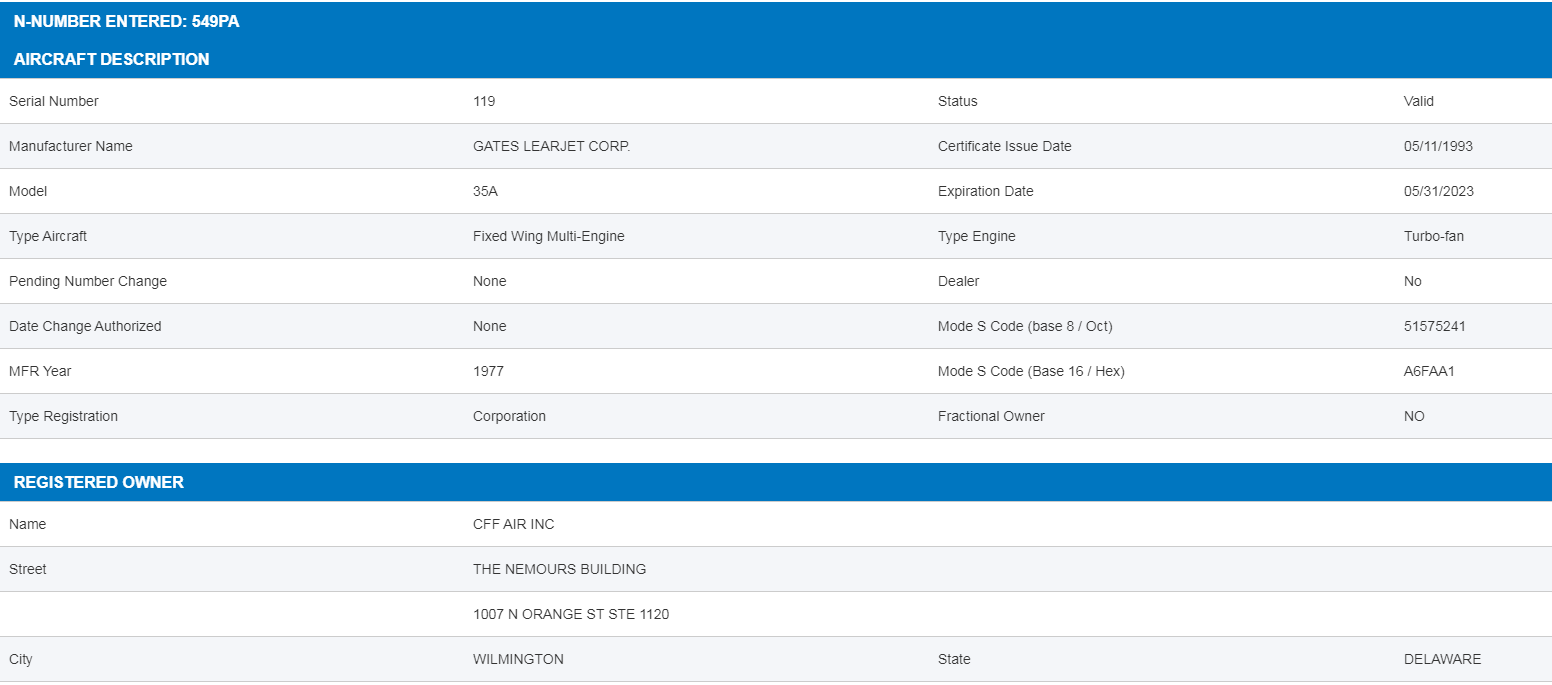Select the 'Corporation' registration value

(x=510, y=416)
